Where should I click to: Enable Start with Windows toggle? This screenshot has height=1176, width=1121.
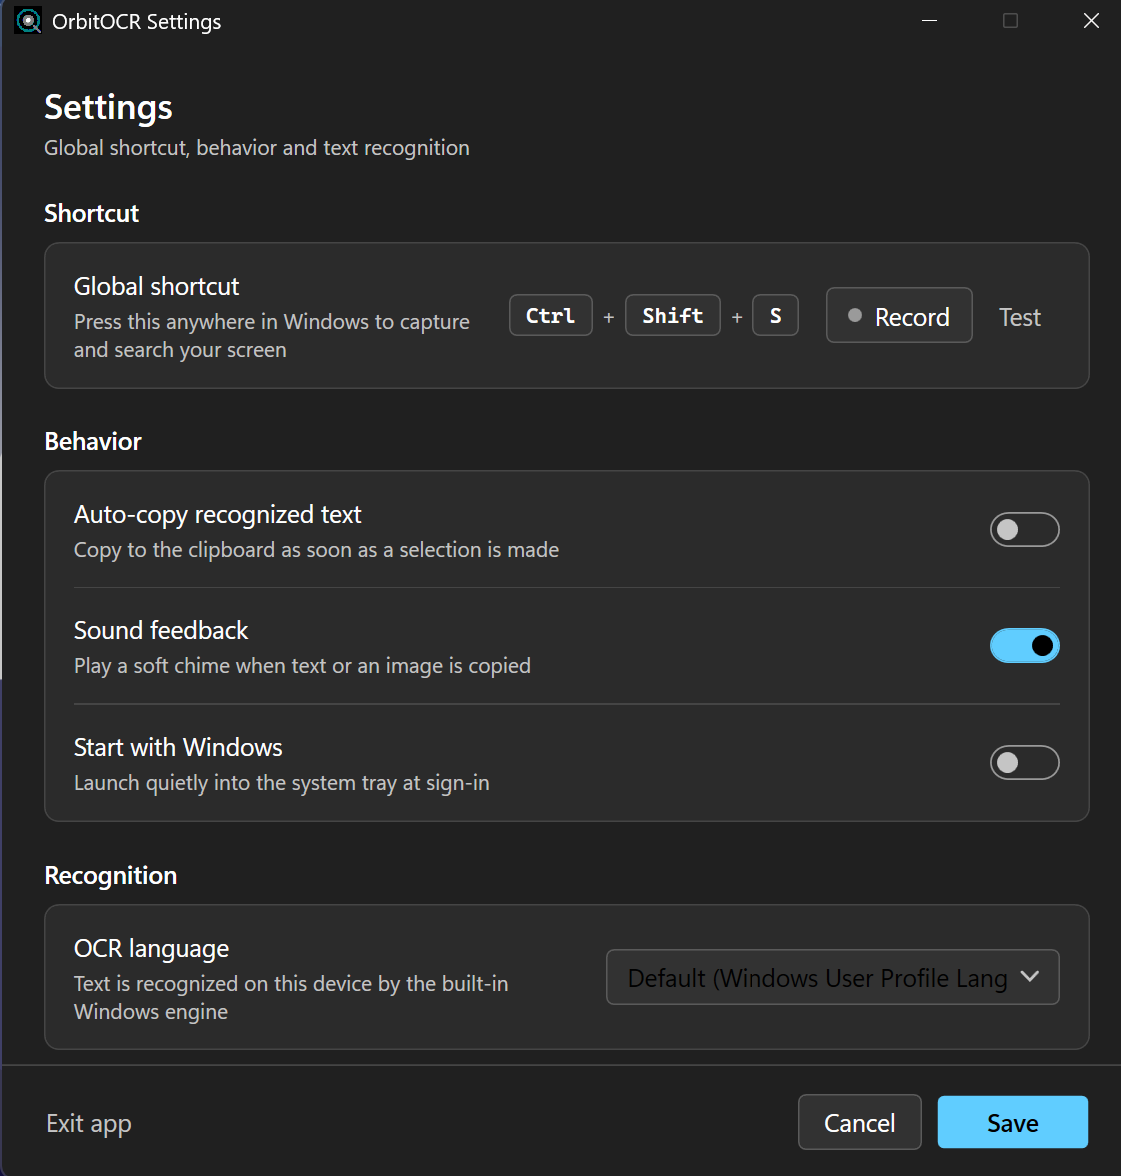point(1024,763)
